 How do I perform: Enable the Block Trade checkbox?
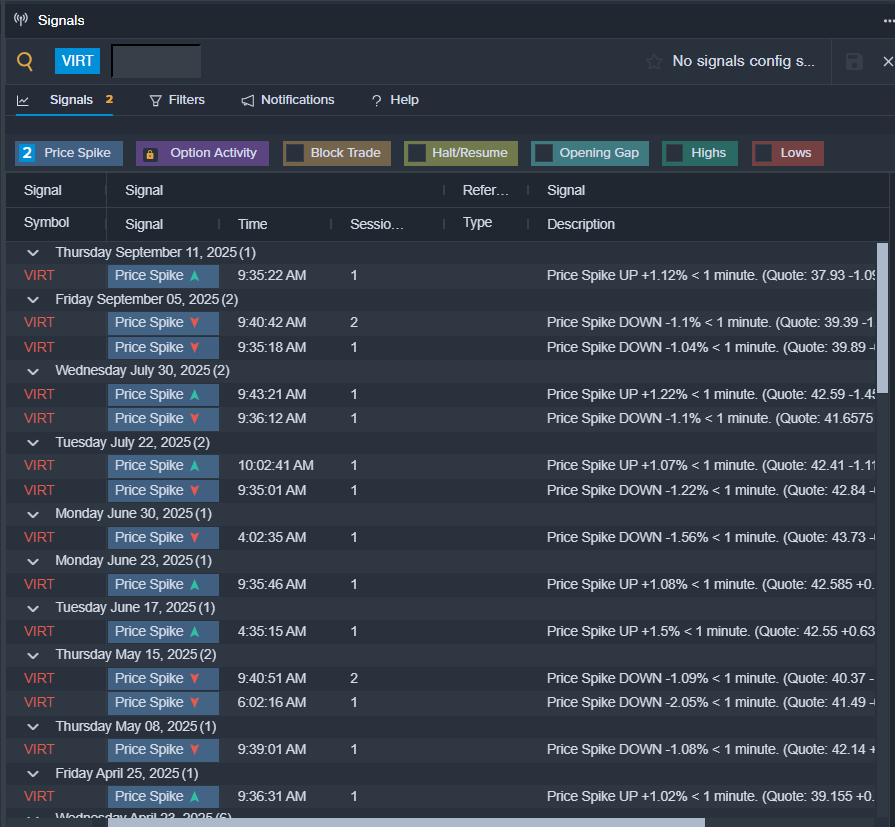coord(295,153)
